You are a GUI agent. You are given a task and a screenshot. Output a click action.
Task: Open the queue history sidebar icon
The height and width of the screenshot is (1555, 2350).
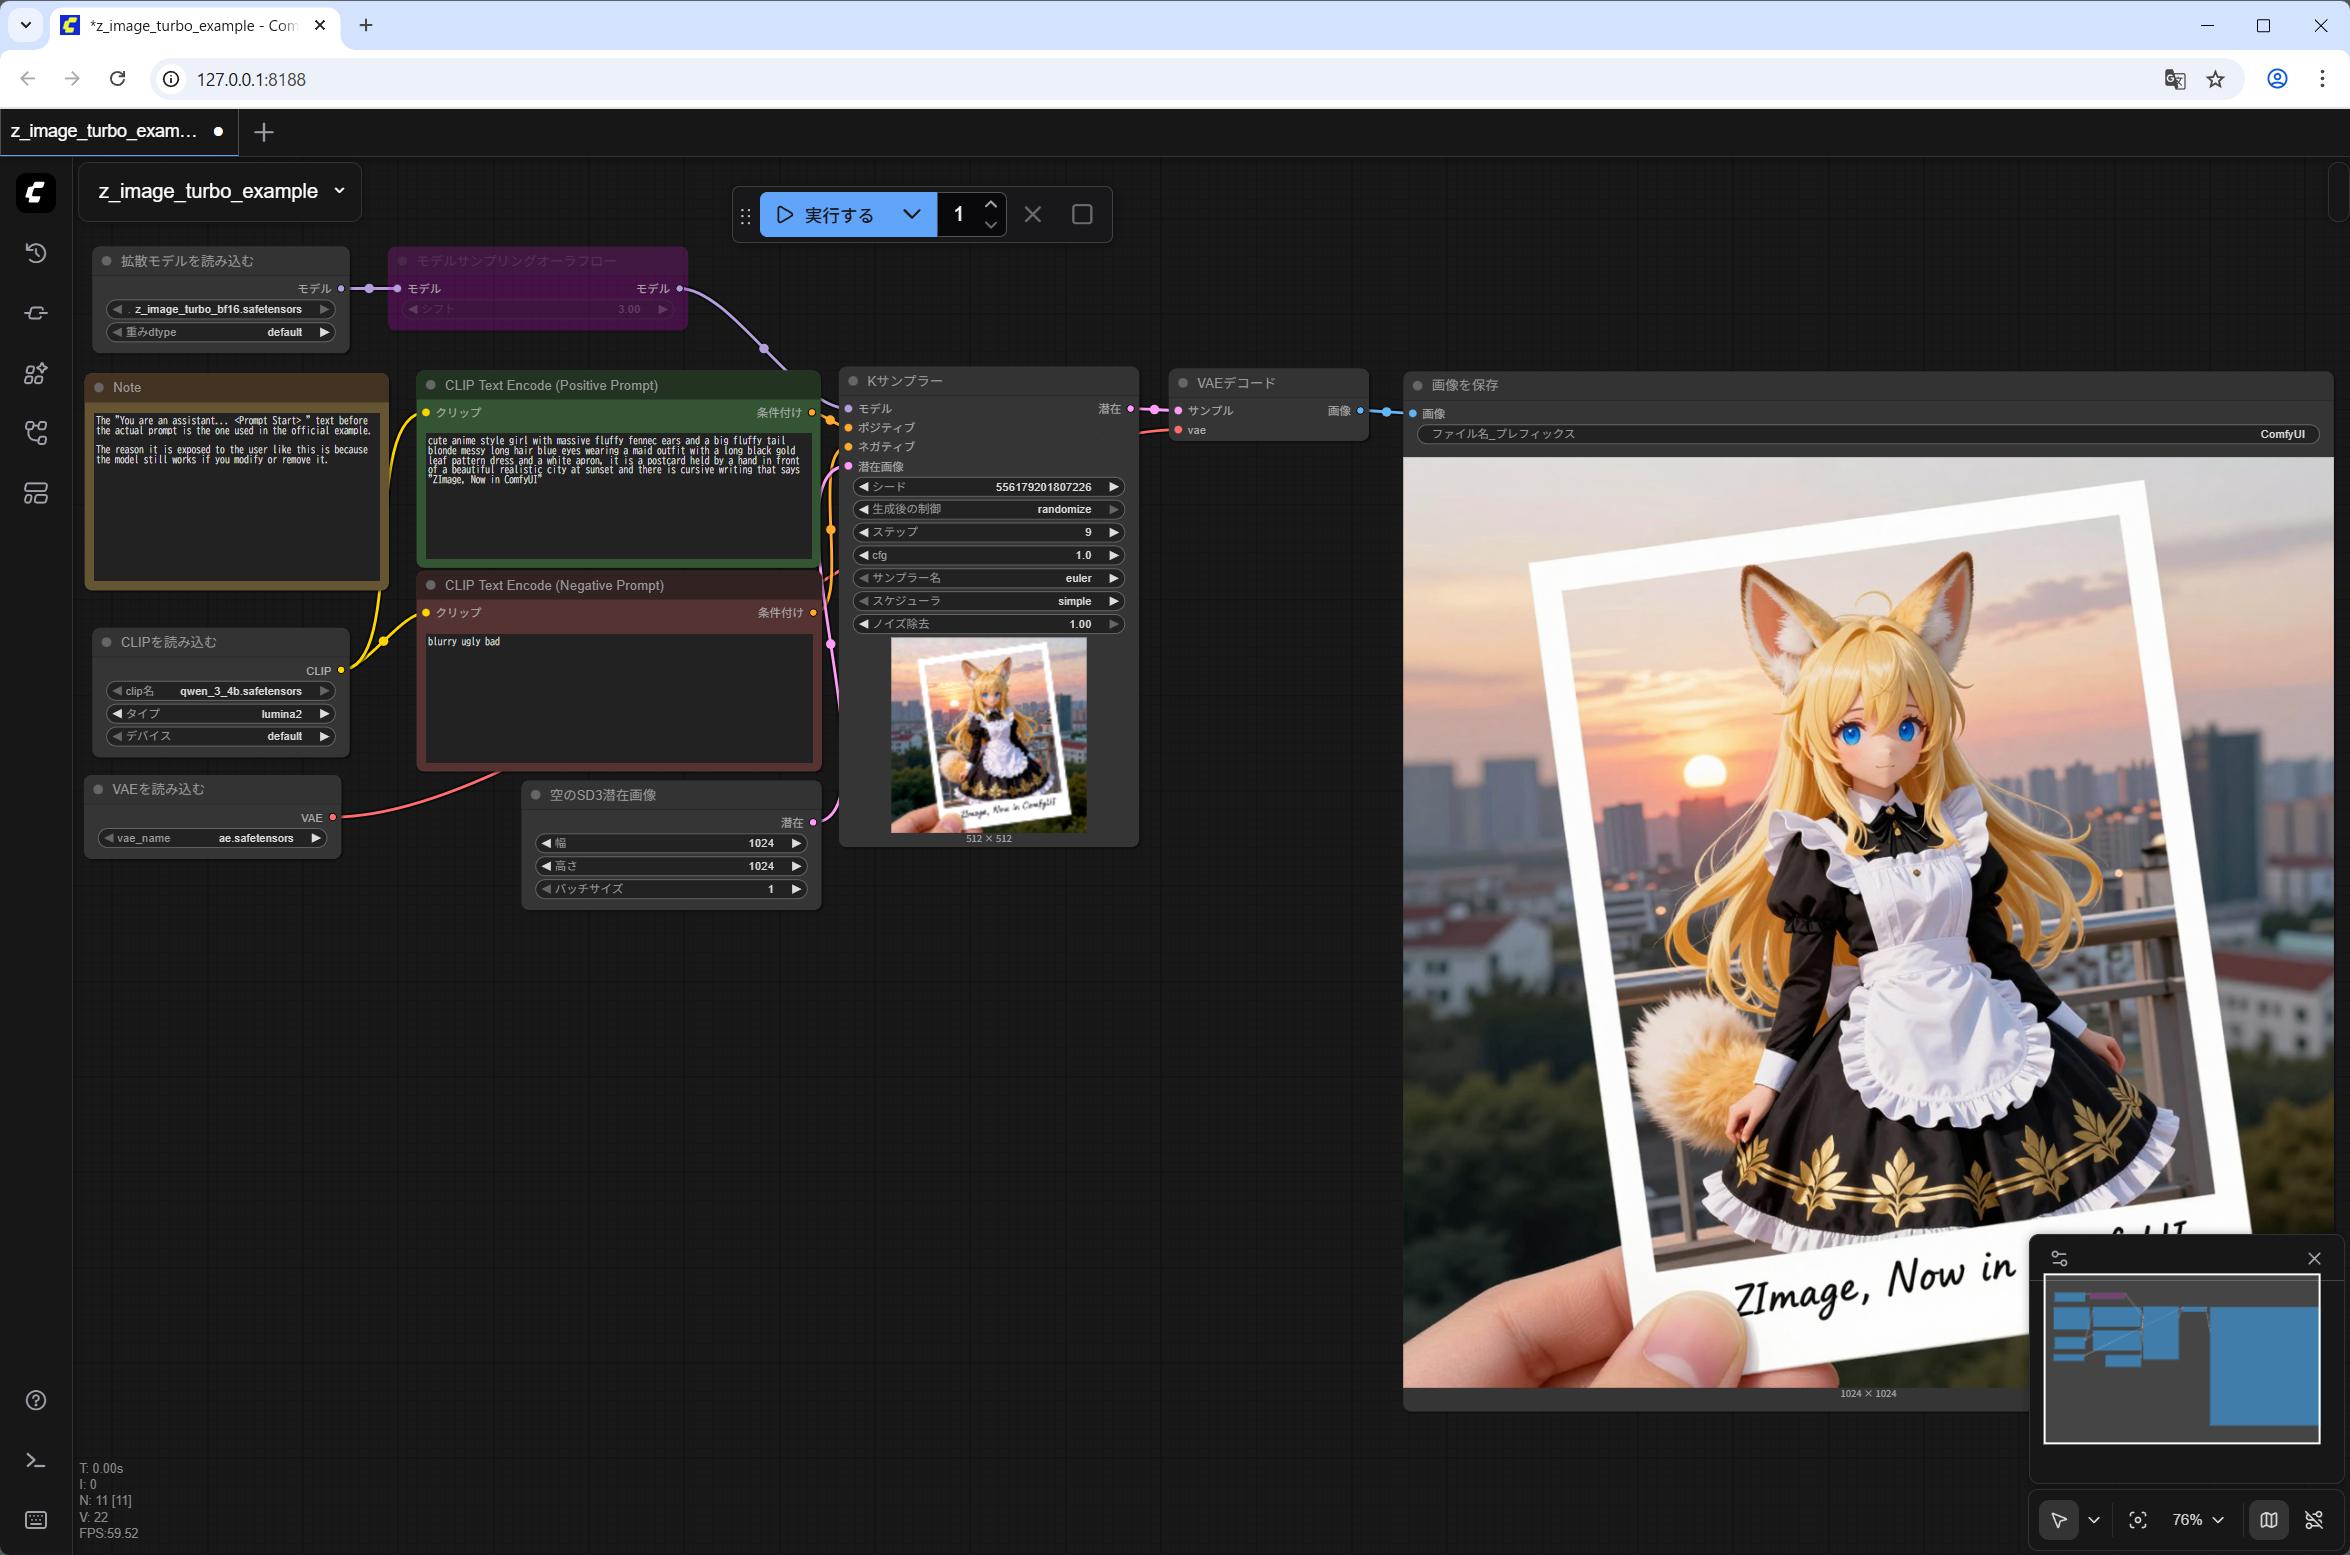tap(36, 253)
